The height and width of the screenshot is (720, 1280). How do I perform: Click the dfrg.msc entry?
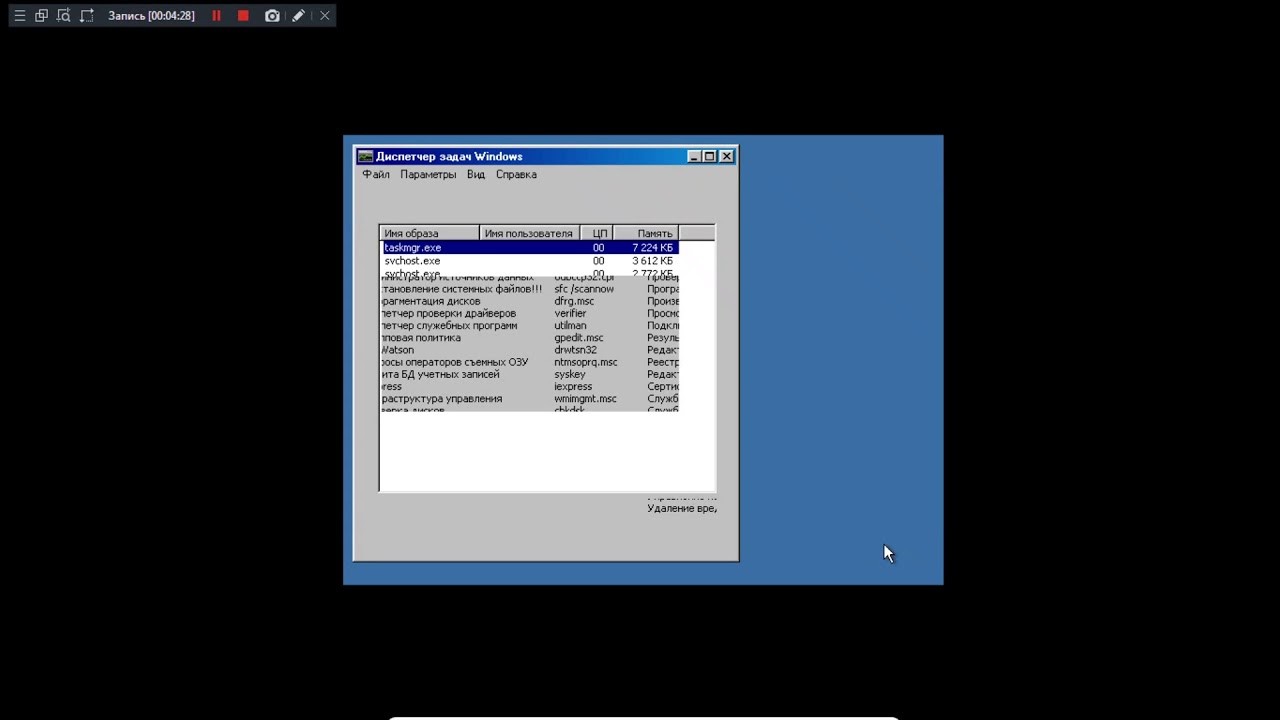pyautogui.click(x=574, y=301)
